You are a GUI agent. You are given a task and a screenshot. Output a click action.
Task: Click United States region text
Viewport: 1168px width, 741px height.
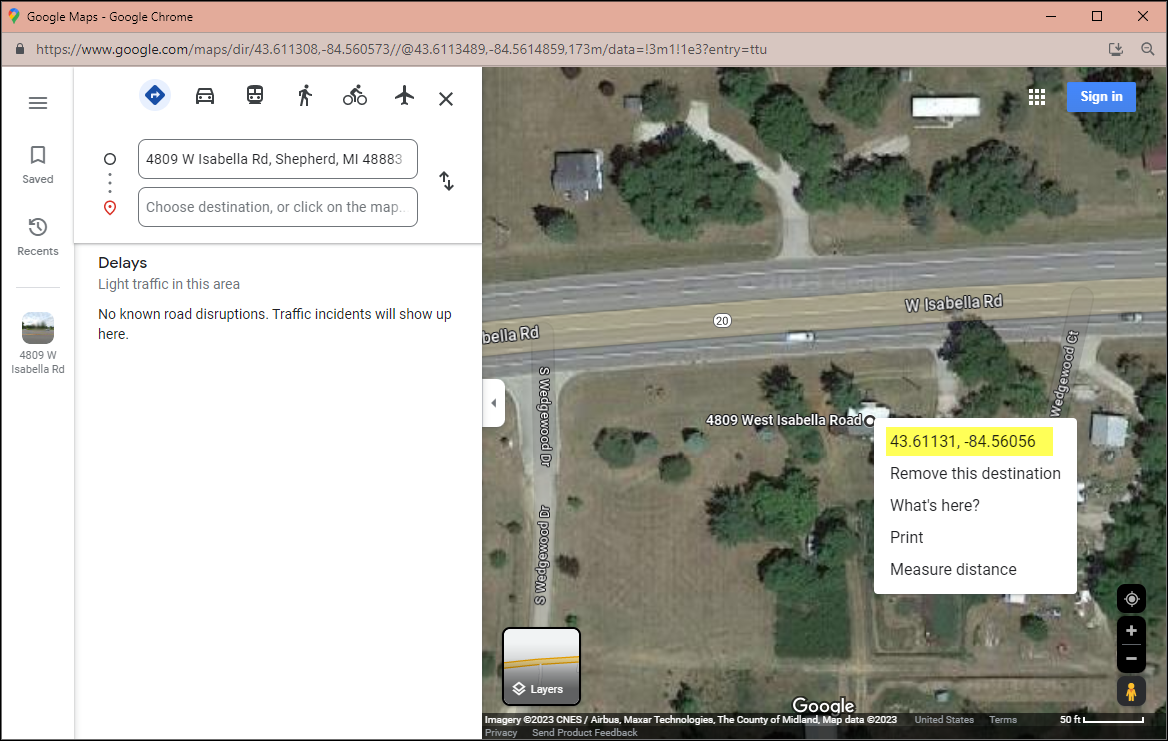click(x=944, y=719)
